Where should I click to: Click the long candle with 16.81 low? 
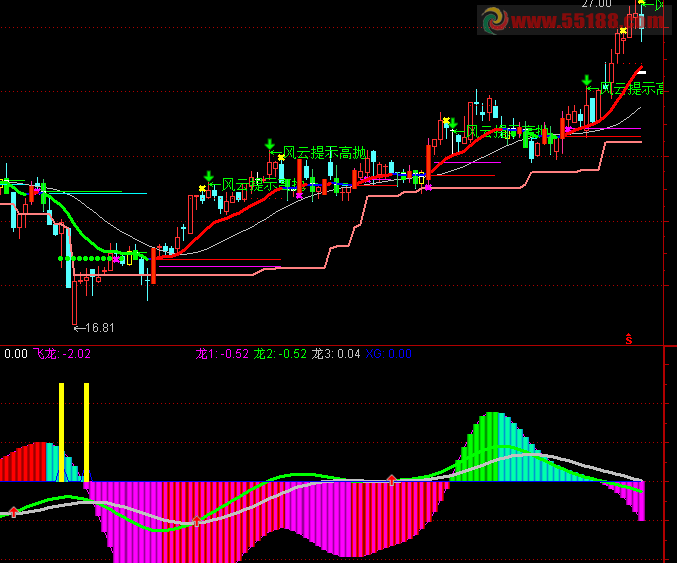[74, 302]
